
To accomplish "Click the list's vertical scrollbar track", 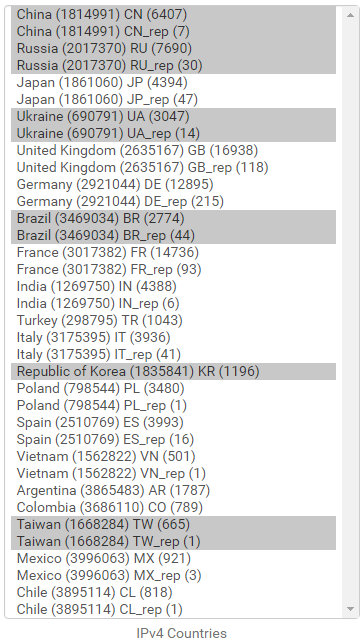I will click(x=350, y=312).
